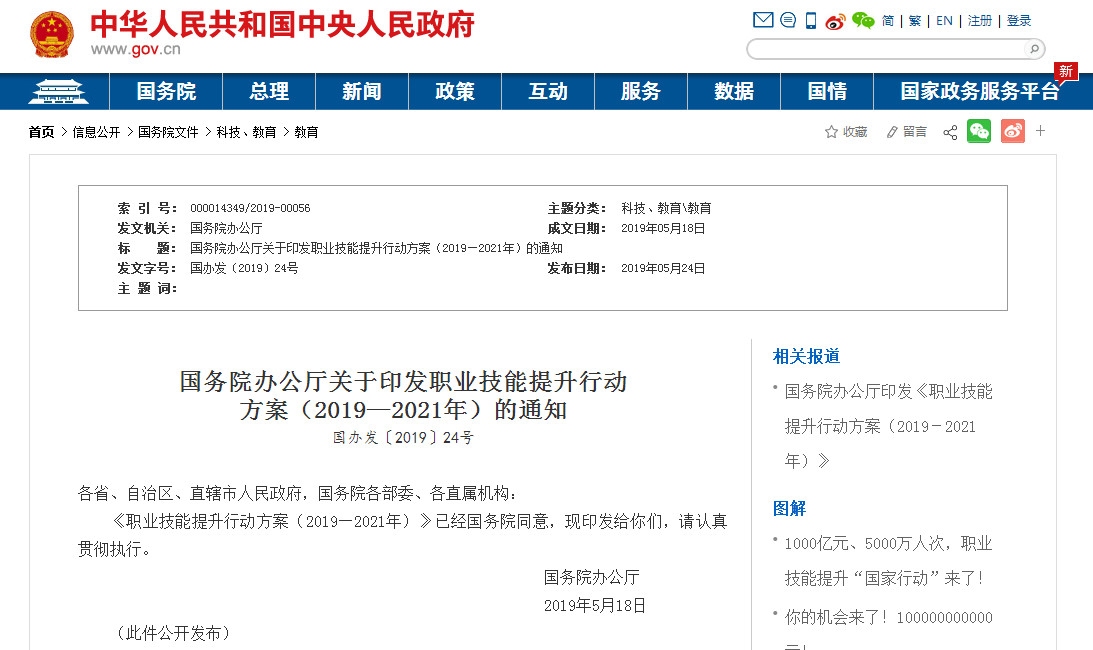Add page to favorites with 收藏 star
Image resolution: width=1093 pixels, height=650 pixels.
click(846, 132)
